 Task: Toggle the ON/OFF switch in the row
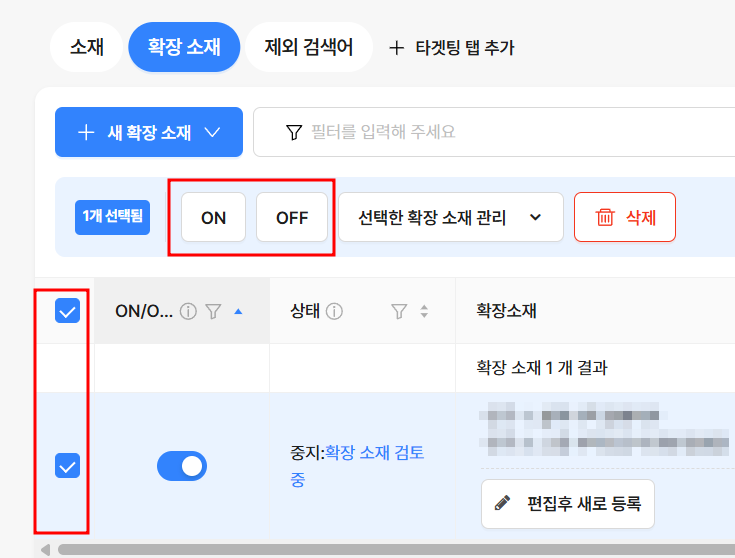[x=182, y=466]
